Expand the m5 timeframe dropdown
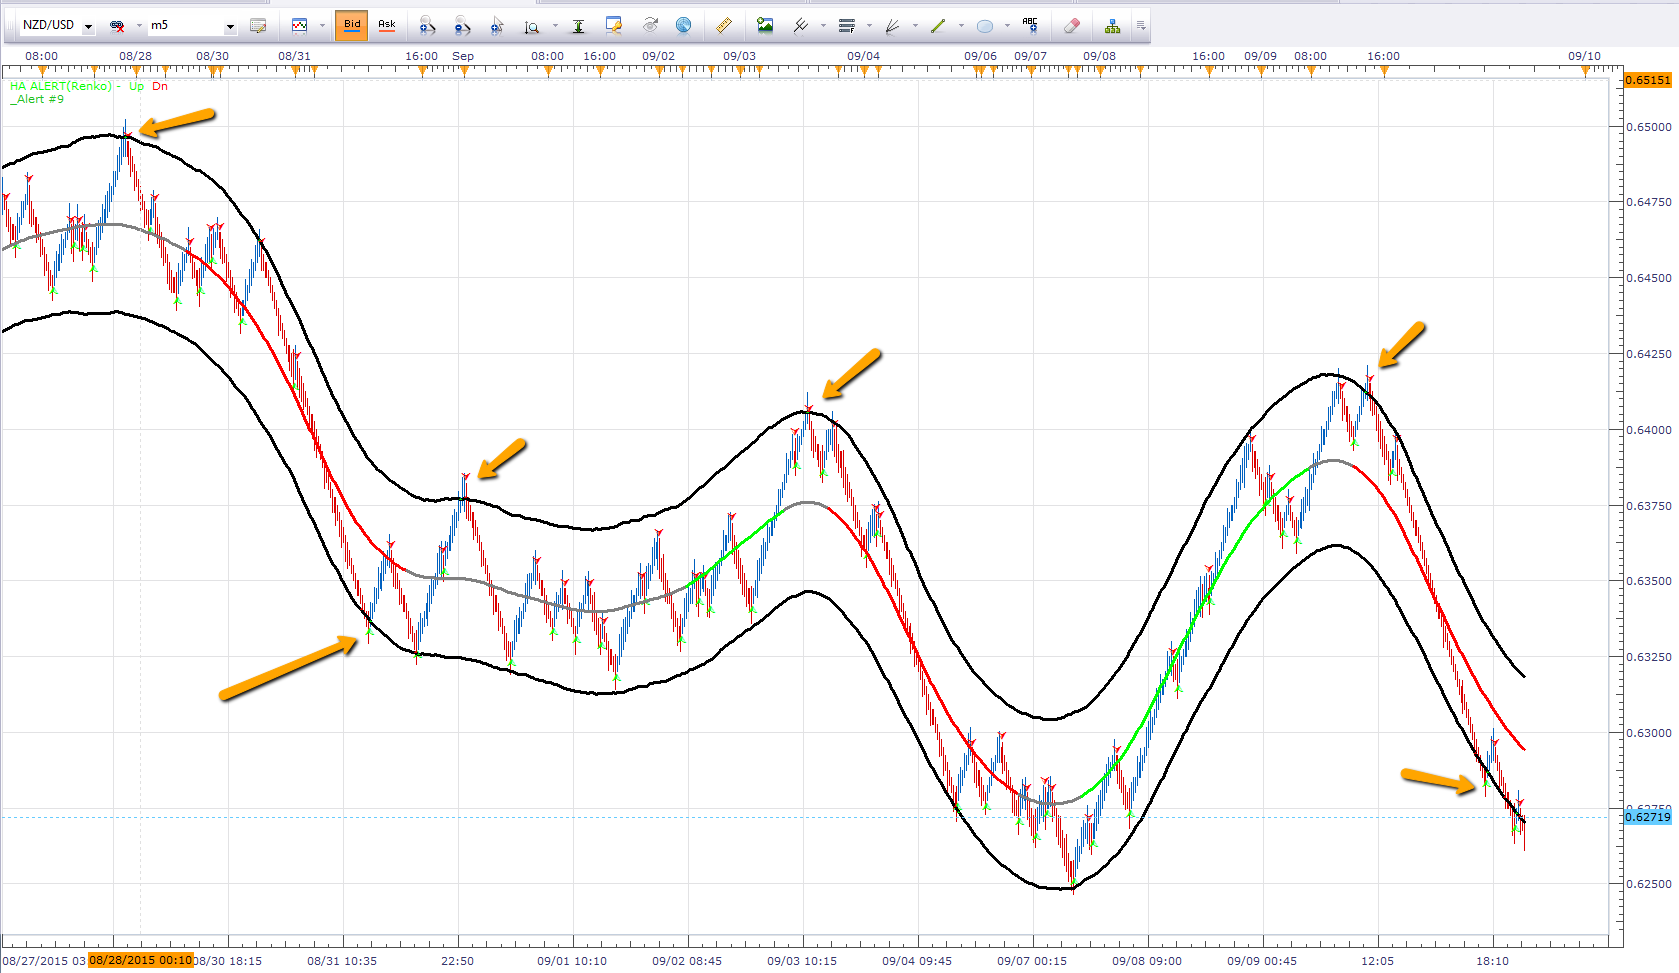This screenshot has width=1679, height=973. click(230, 26)
